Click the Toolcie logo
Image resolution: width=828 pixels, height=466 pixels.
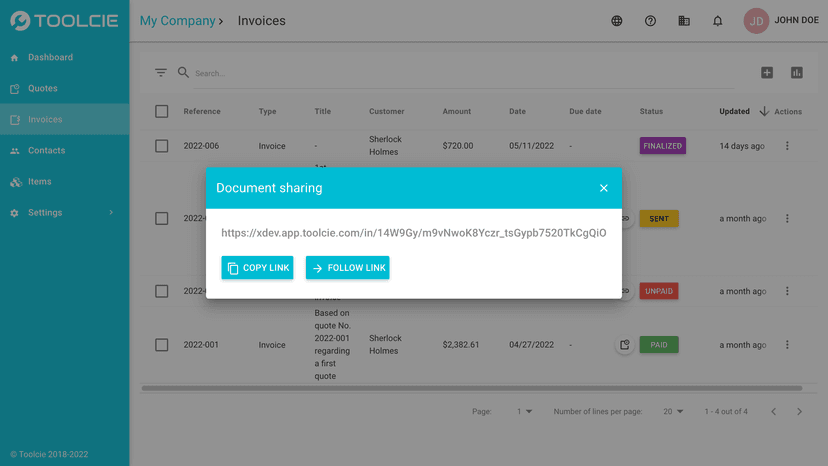click(64, 21)
